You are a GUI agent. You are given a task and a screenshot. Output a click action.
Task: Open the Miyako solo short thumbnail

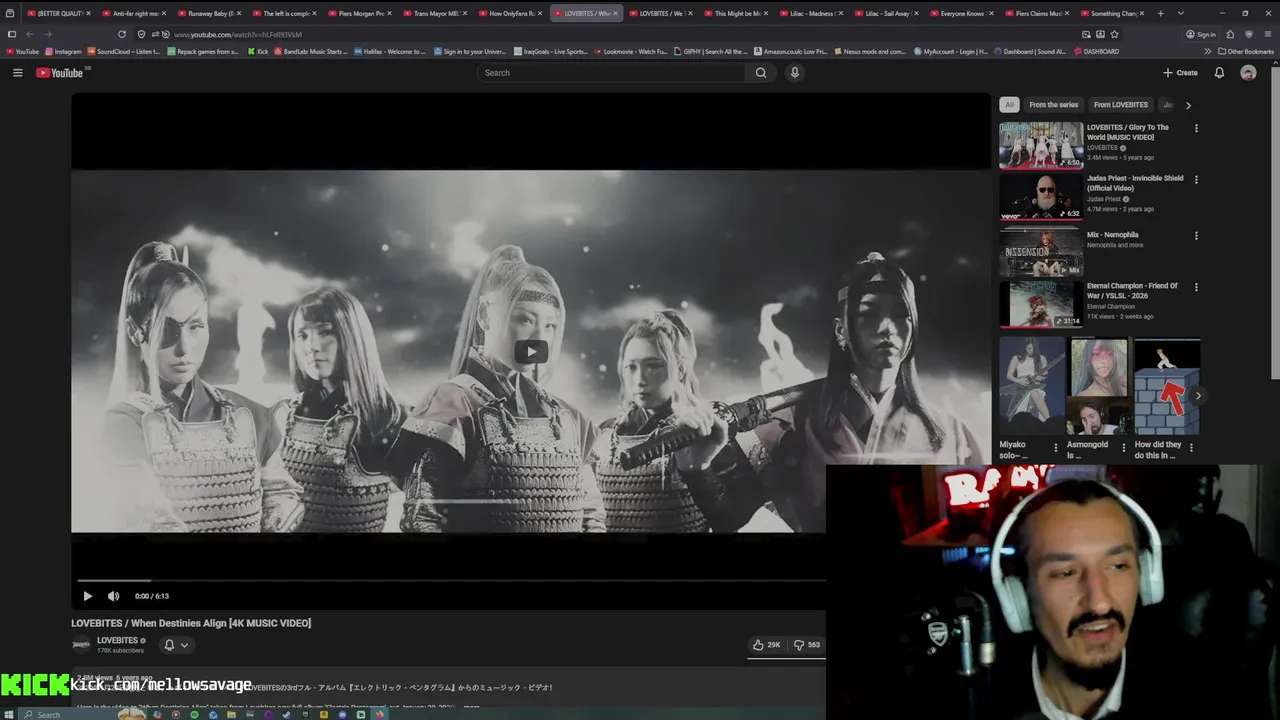tap(1032, 385)
